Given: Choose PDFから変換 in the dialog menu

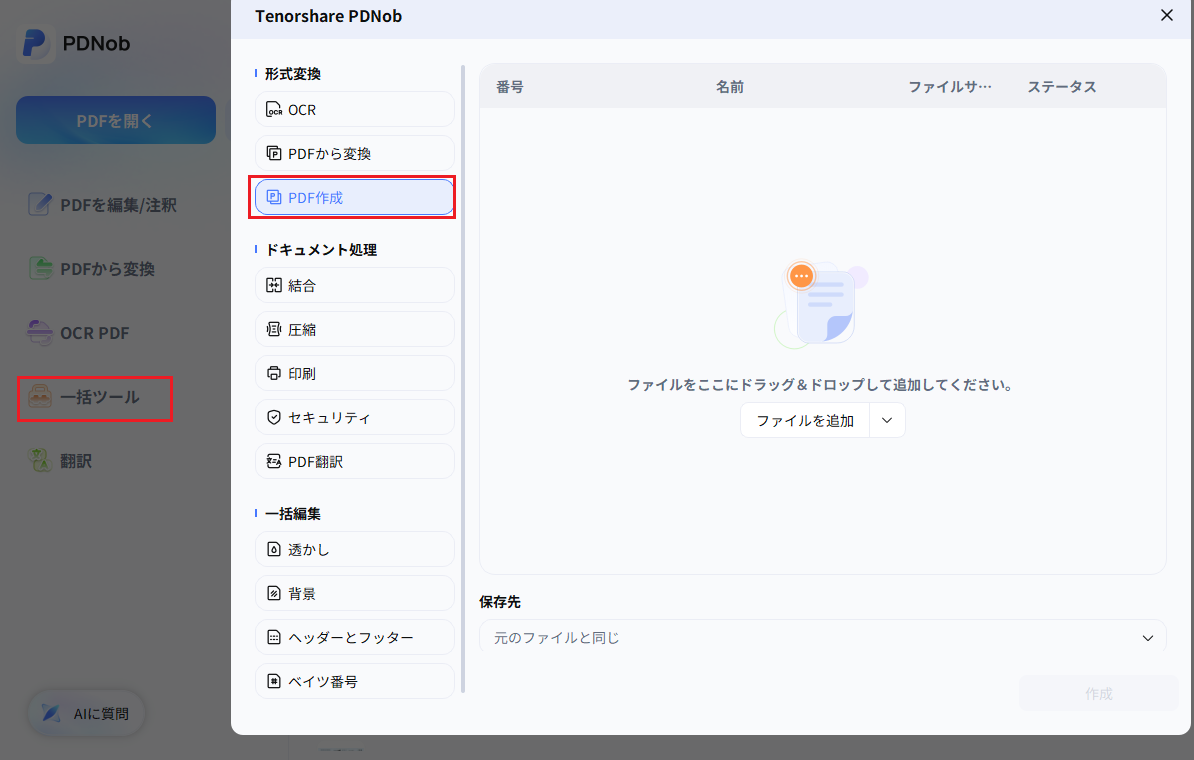Looking at the screenshot, I should pos(355,153).
